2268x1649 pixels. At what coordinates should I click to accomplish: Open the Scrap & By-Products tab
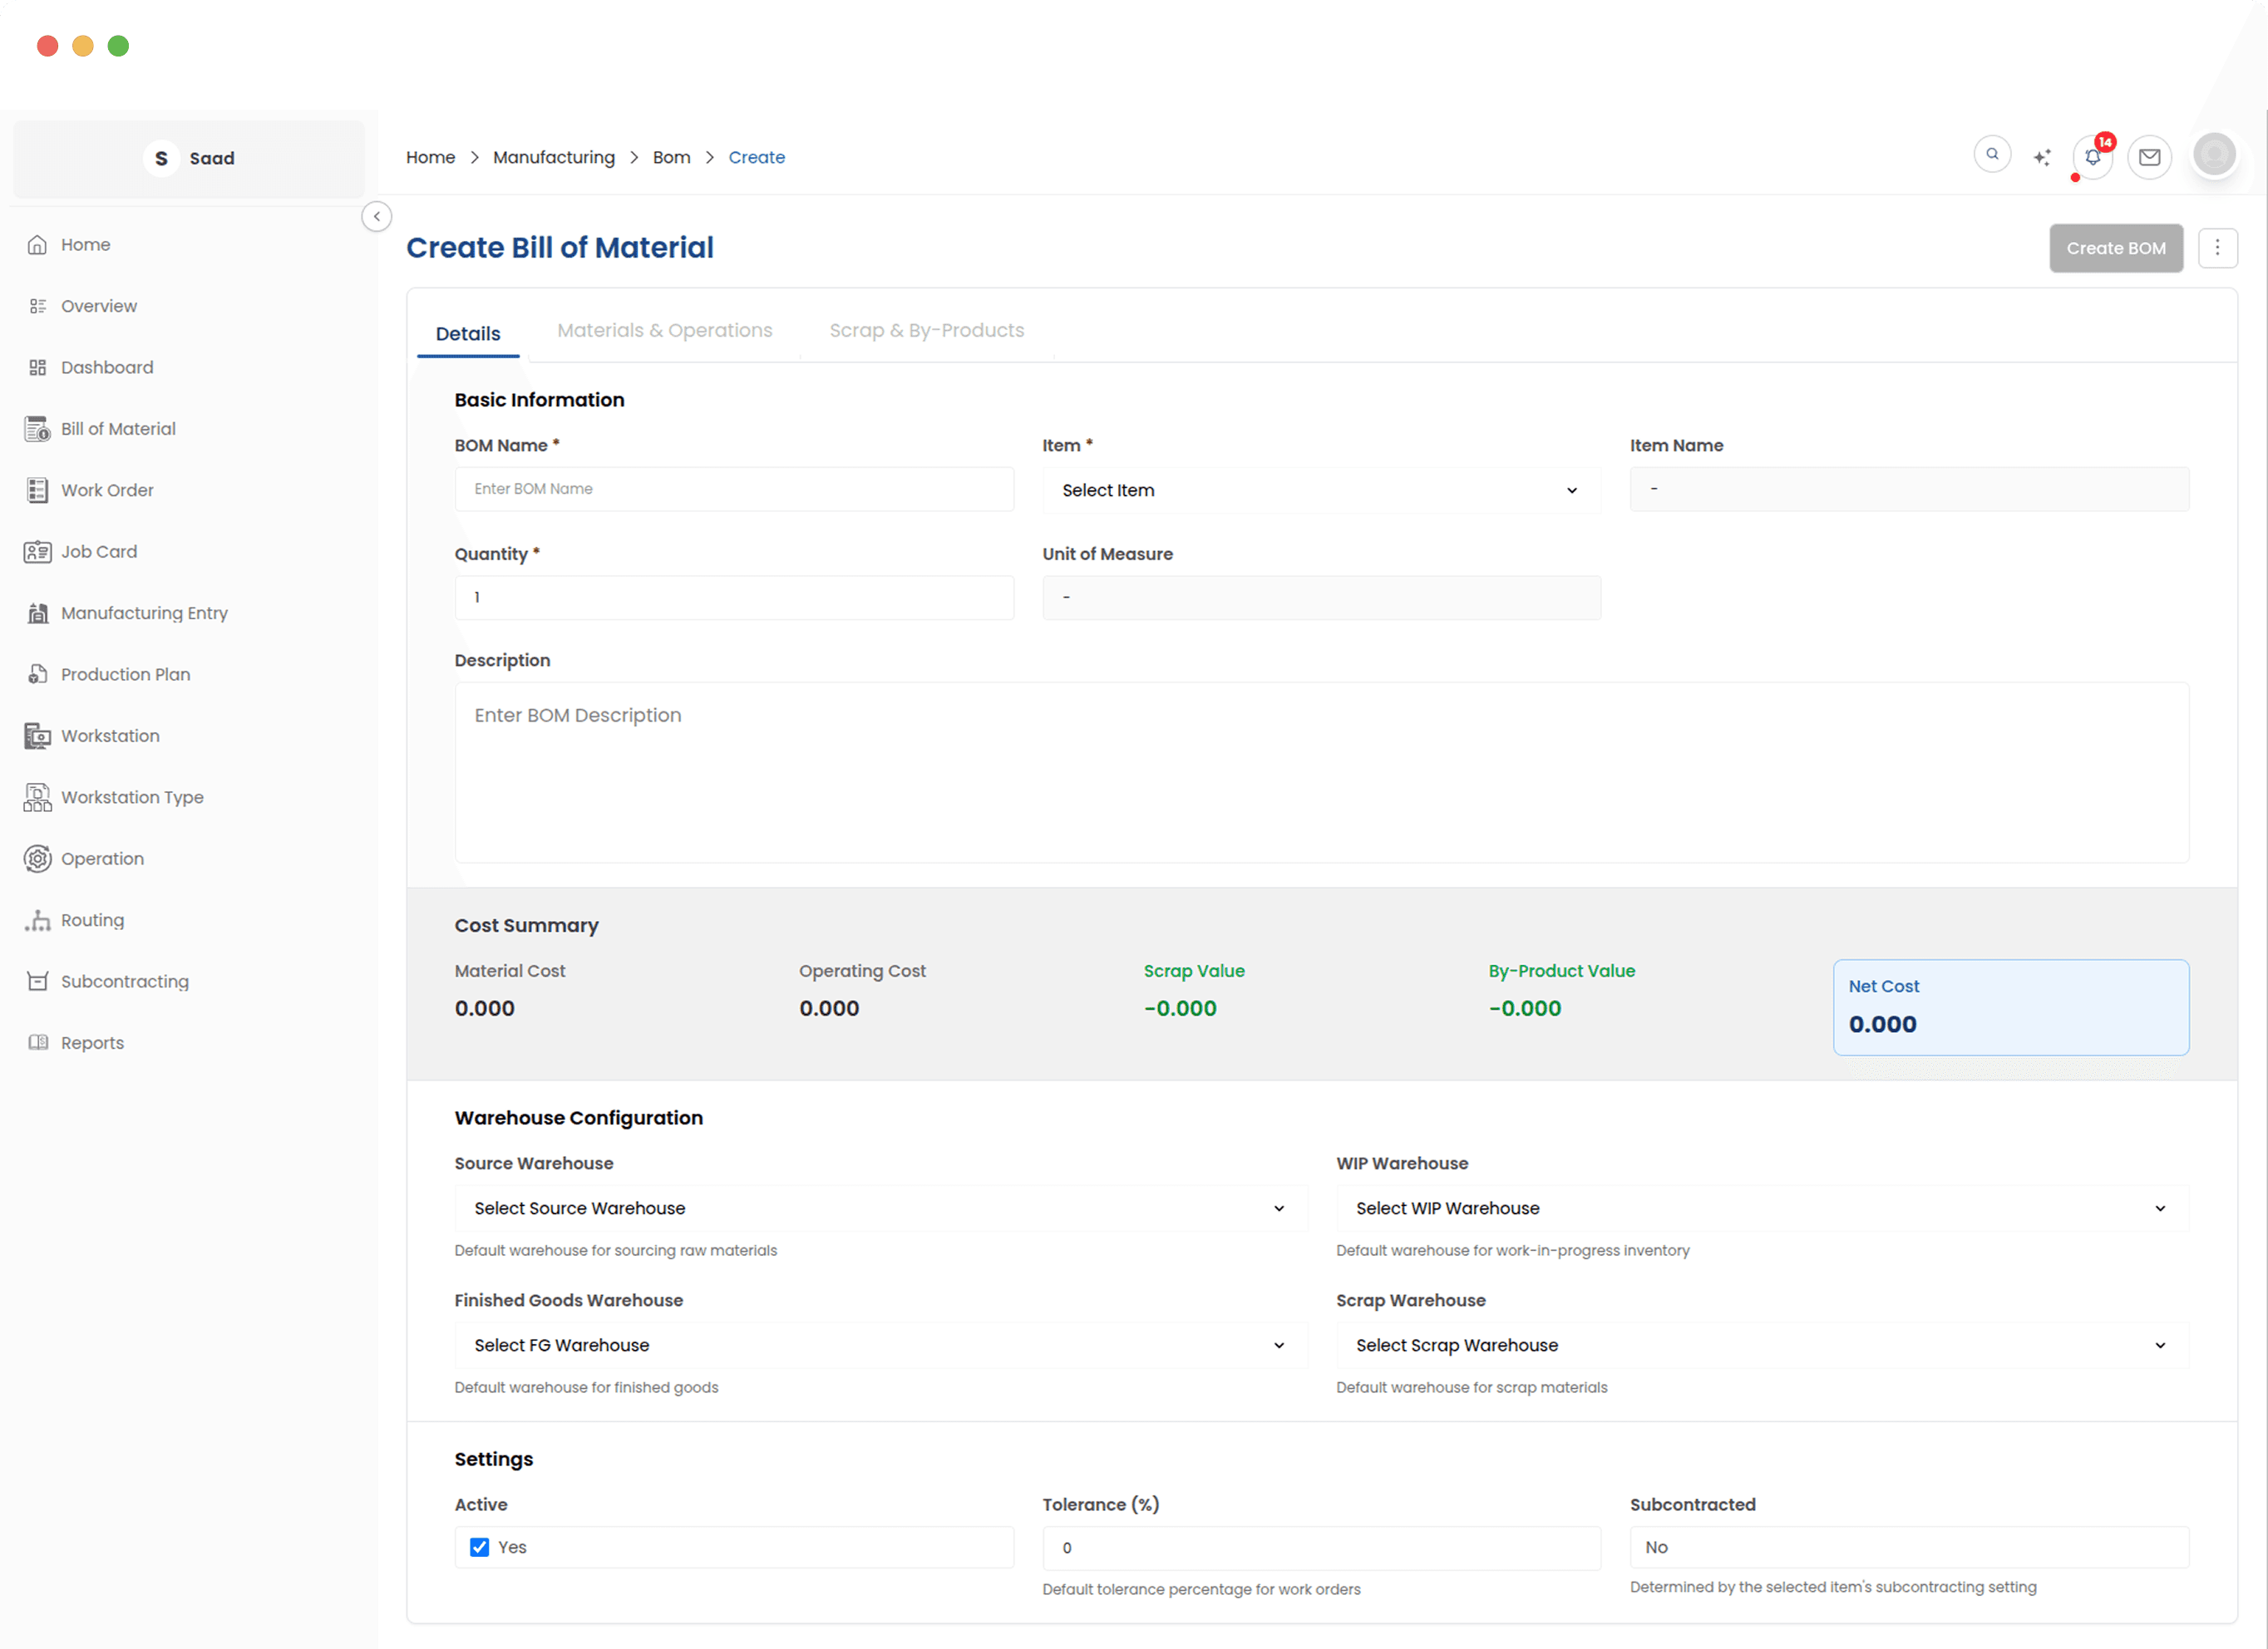925,330
